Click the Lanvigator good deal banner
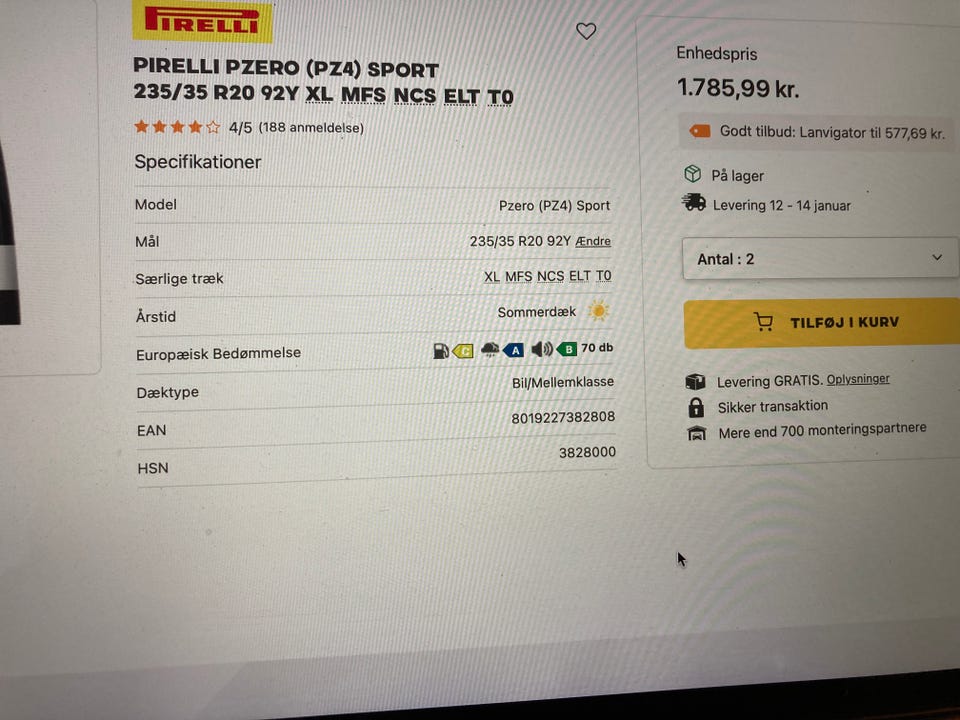The image size is (960, 720). (818, 132)
